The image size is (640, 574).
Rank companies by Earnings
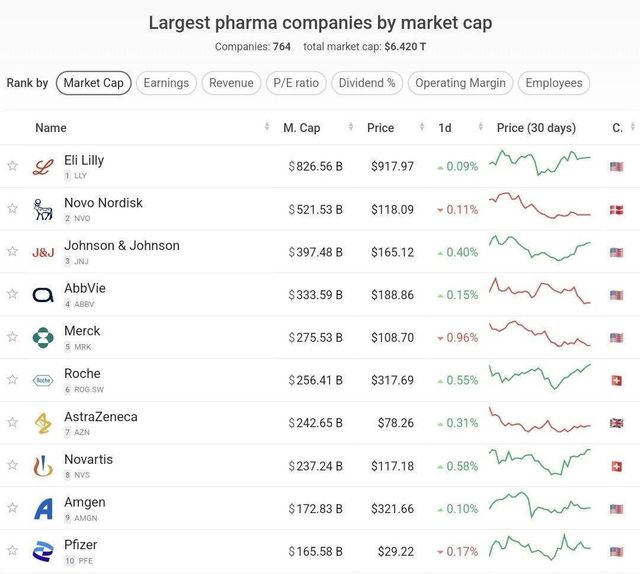[165, 83]
